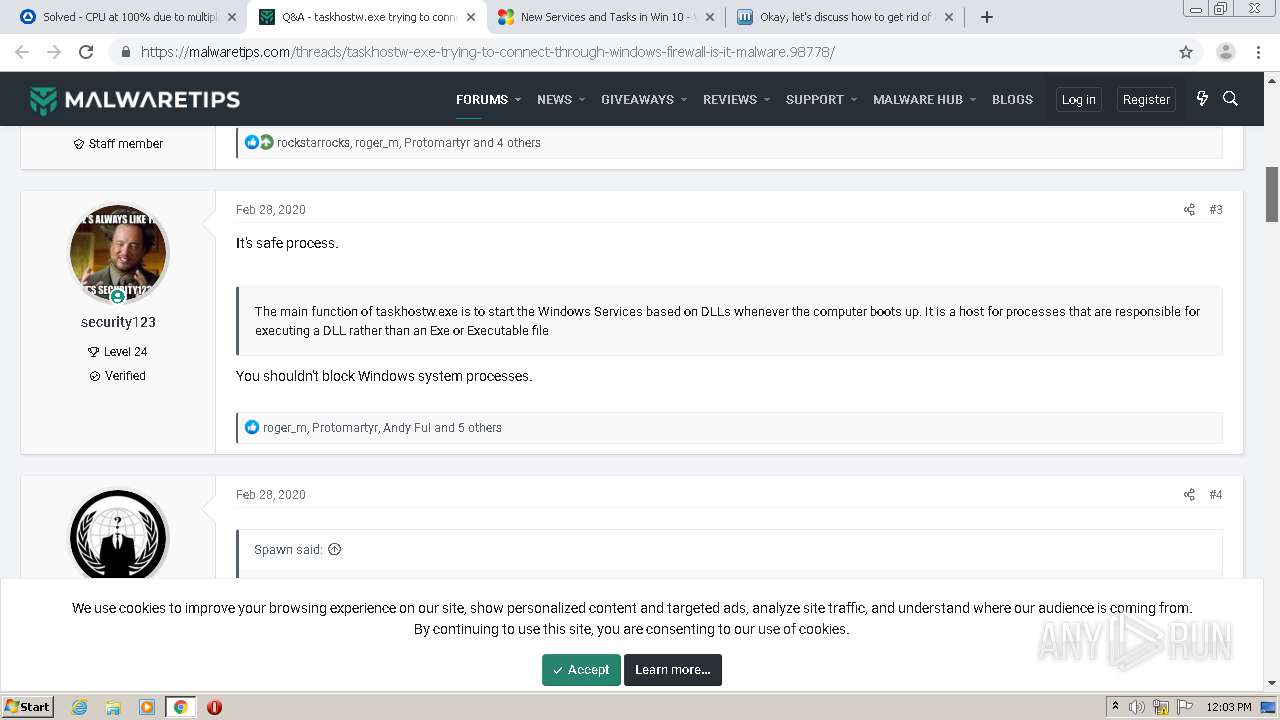Open Internet Explorer from the taskbar

[80, 707]
